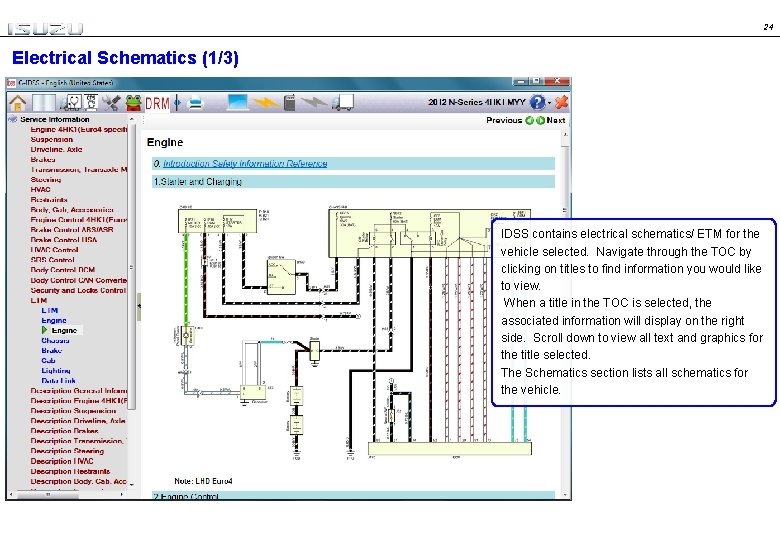Collapse the red ETM tree node
The height and width of the screenshot is (540, 780).
39,300
